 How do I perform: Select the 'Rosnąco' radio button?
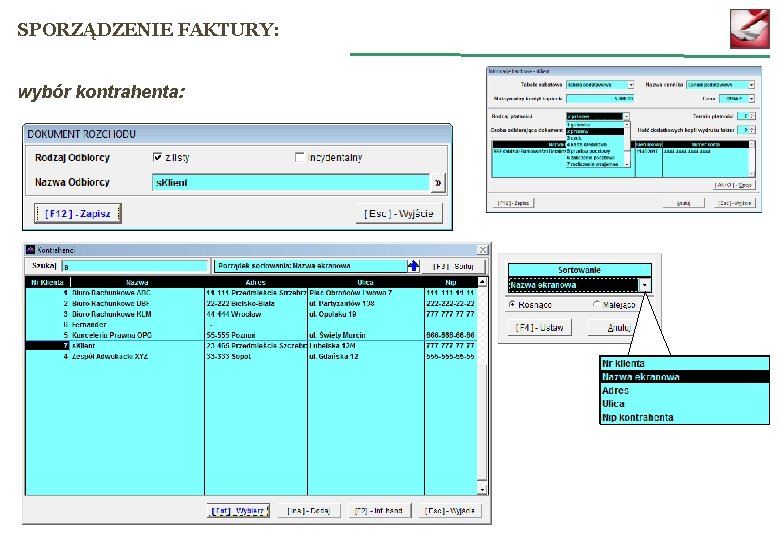[x=512, y=304]
